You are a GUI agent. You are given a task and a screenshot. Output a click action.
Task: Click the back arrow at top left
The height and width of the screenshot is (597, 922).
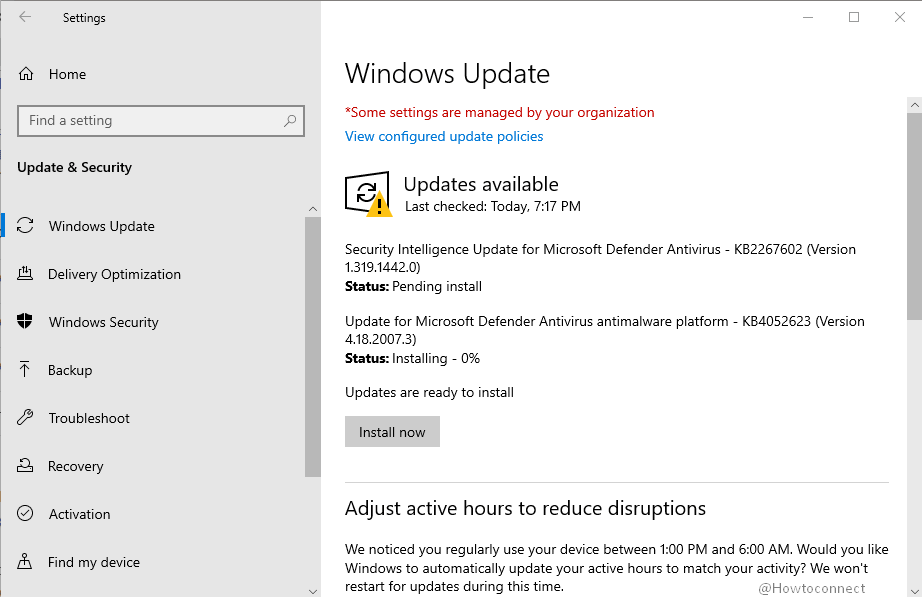click(x=24, y=17)
